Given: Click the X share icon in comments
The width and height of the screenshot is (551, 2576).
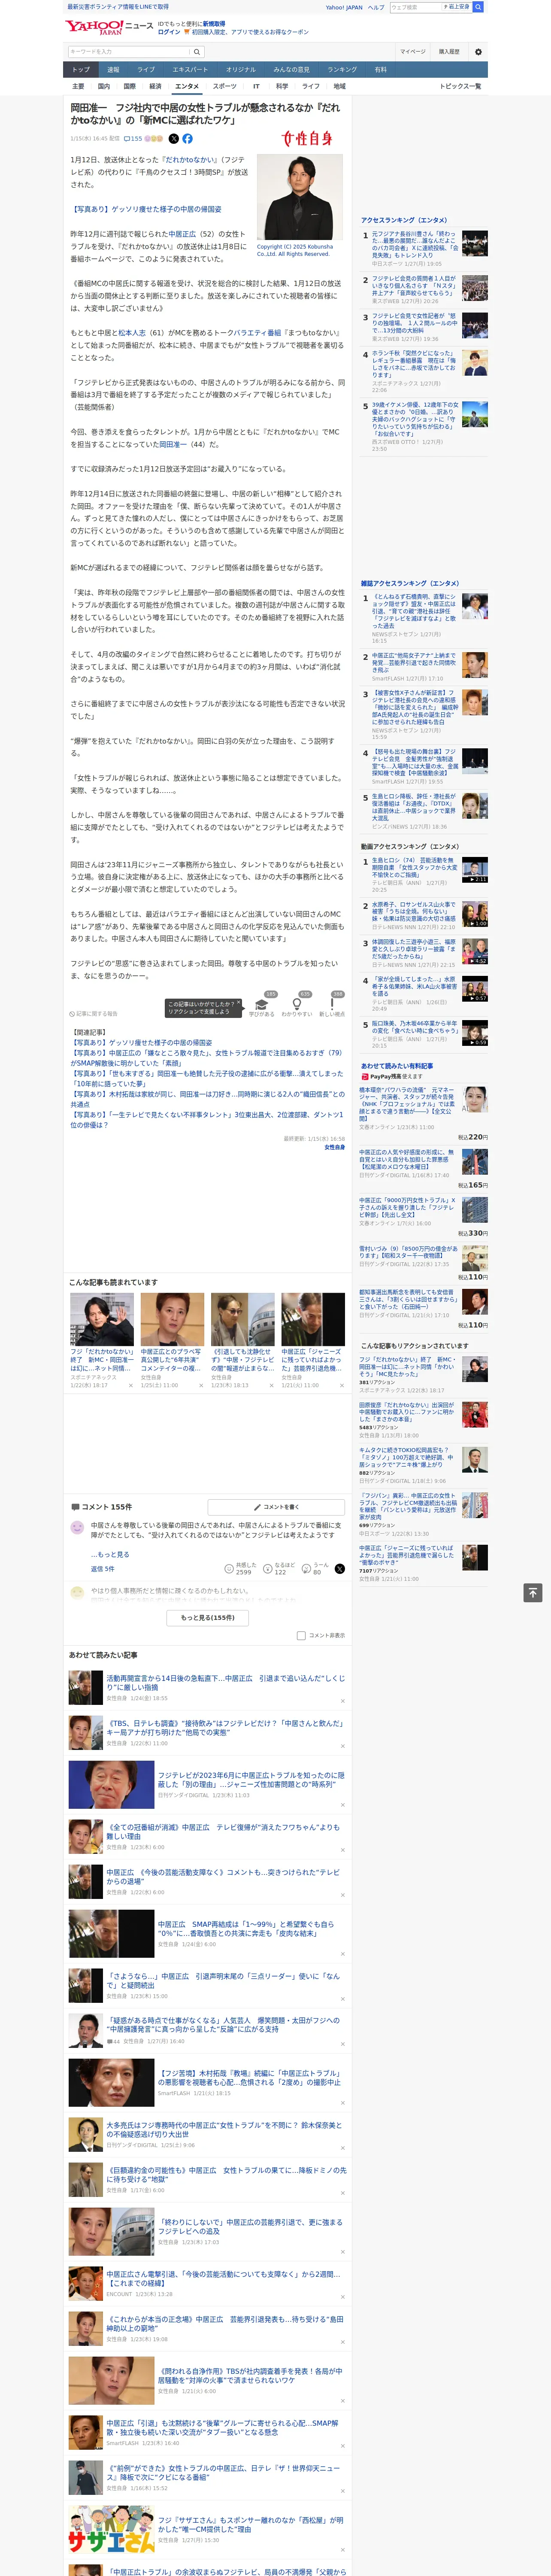Looking at the screenshot, I should (339, 1569).
